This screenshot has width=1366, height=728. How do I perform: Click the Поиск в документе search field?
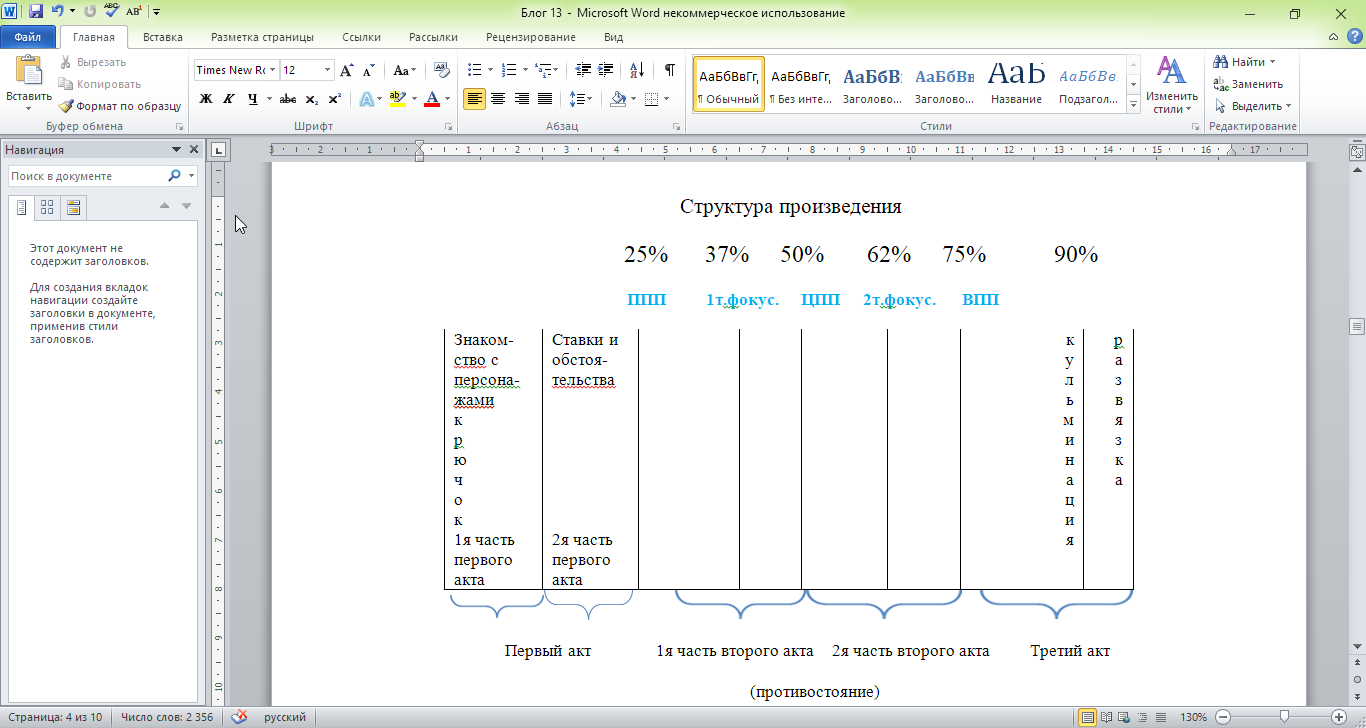(x=88, y=176)
